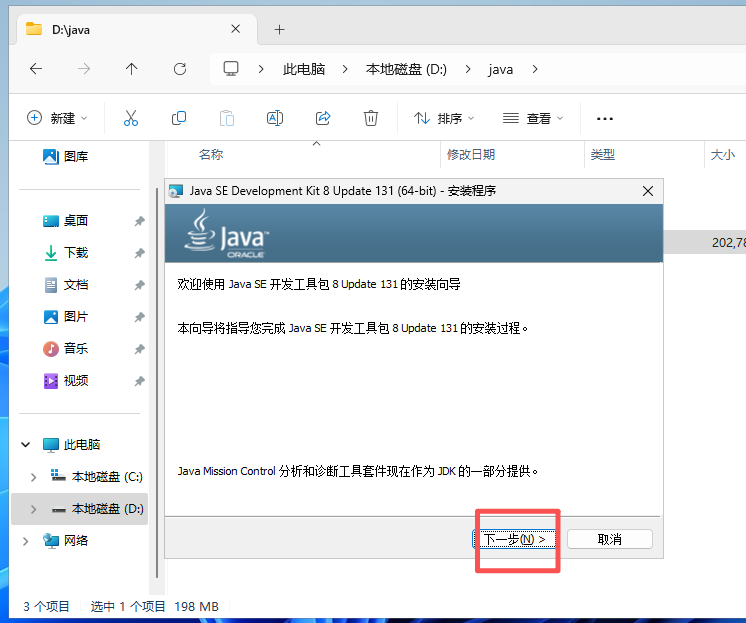746x623 pixels.
Task: Click java breadcrumb in address bar
Action: click(x=501, y=69)
